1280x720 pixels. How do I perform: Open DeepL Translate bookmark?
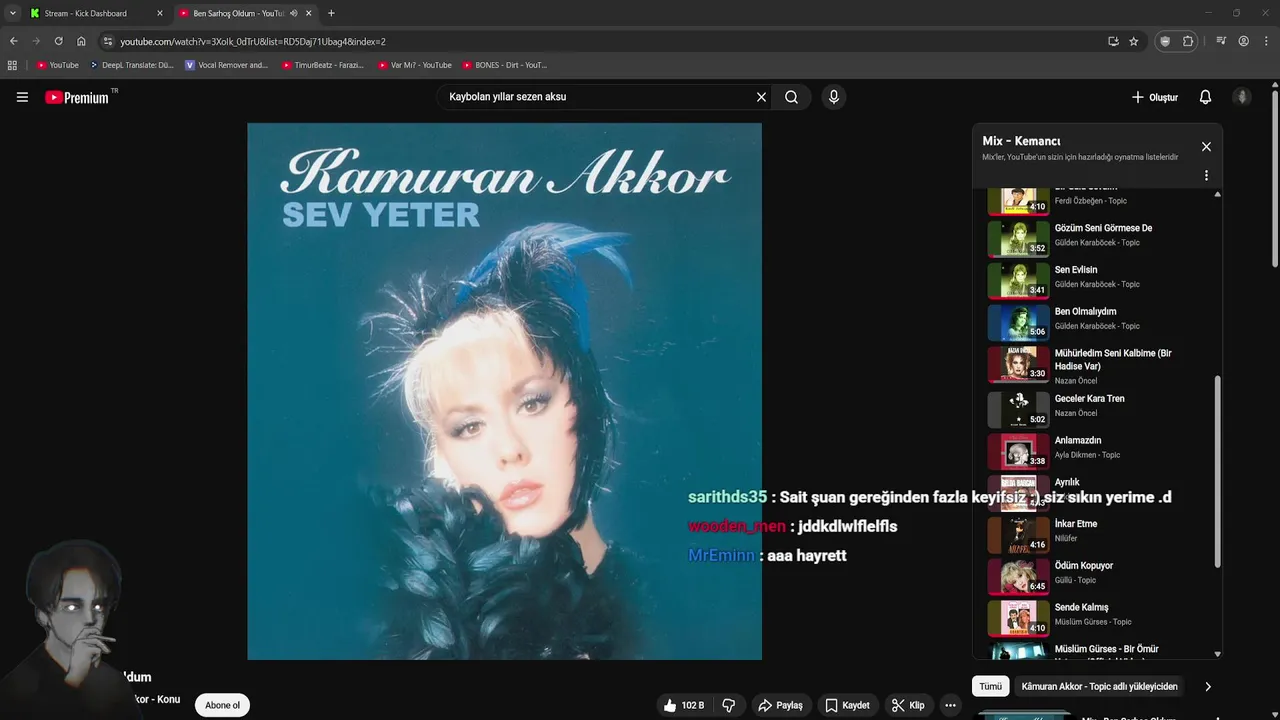[132, 65]
